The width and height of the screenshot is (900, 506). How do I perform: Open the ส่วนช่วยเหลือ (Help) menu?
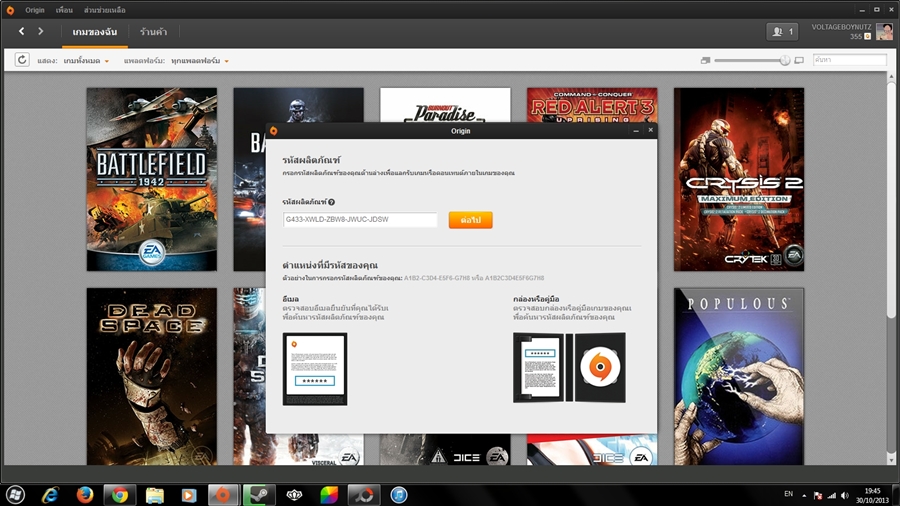(x=104, y=10)
